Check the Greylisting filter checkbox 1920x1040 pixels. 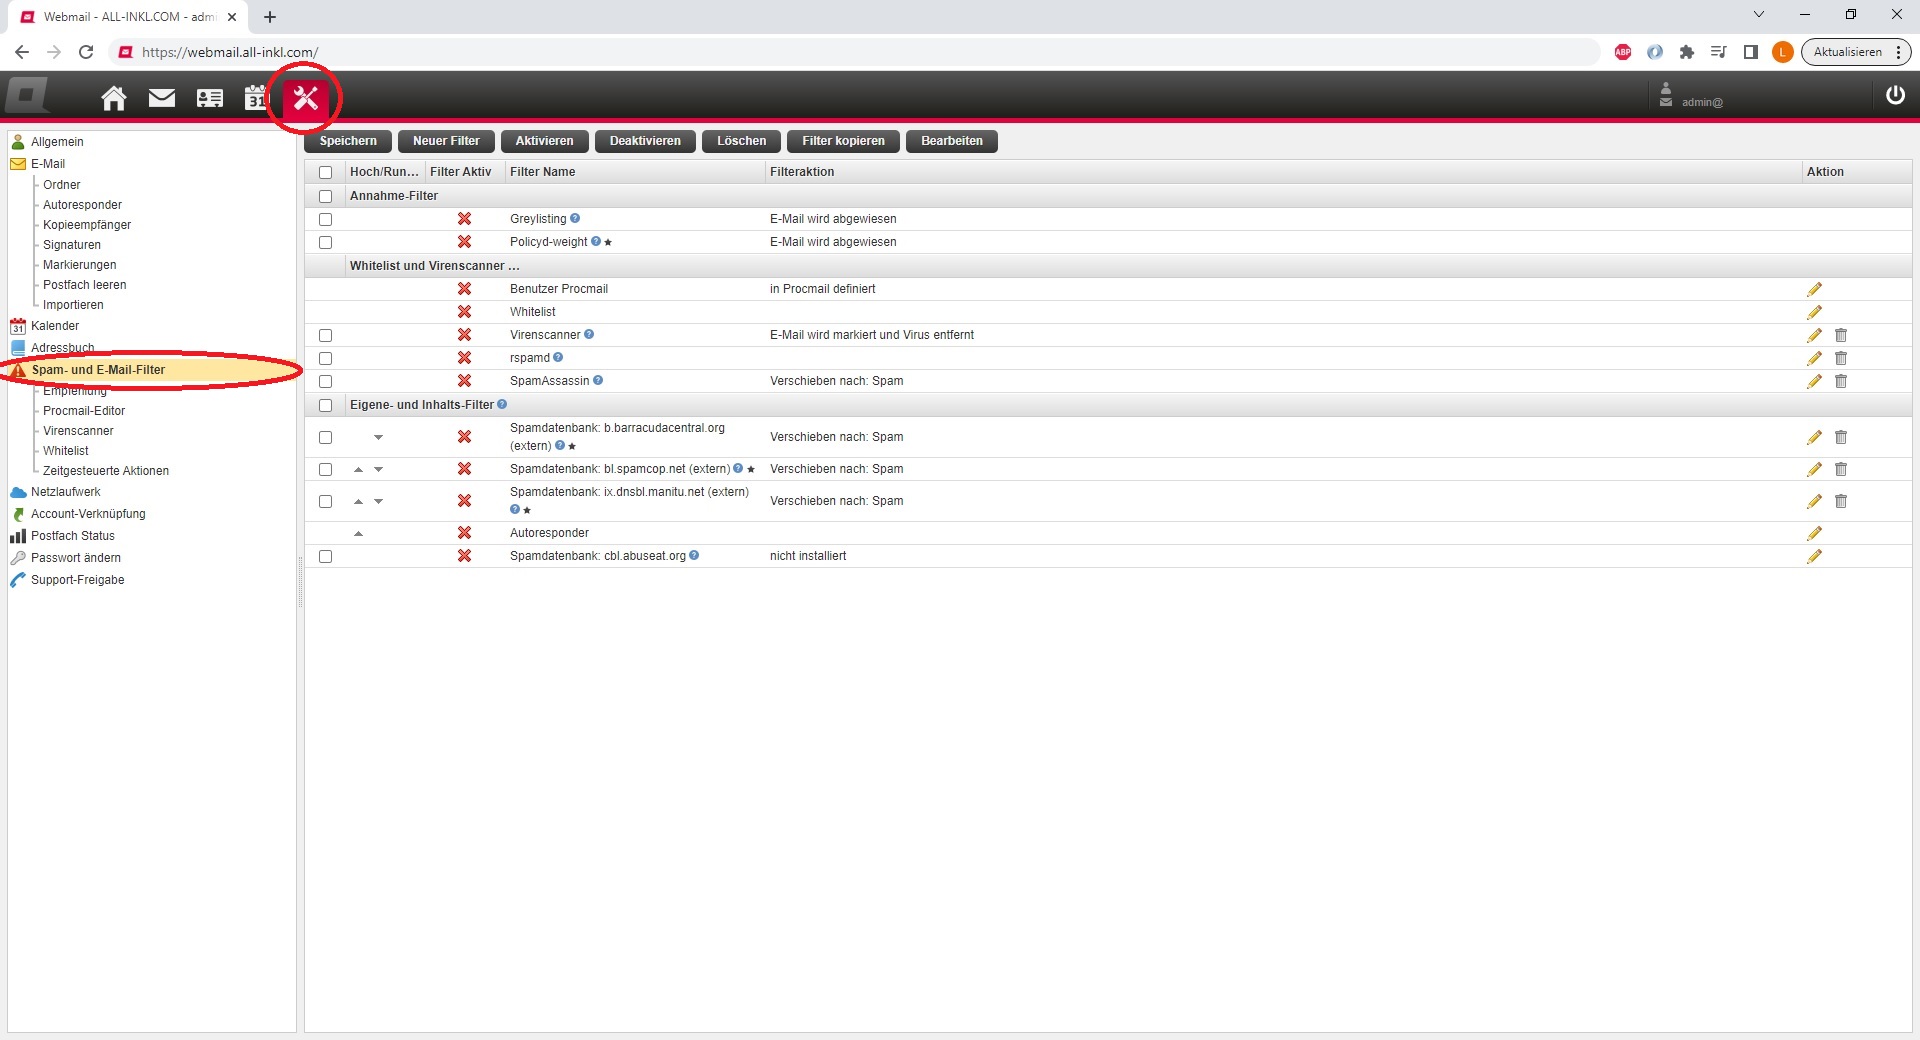(x=325, y=219)
